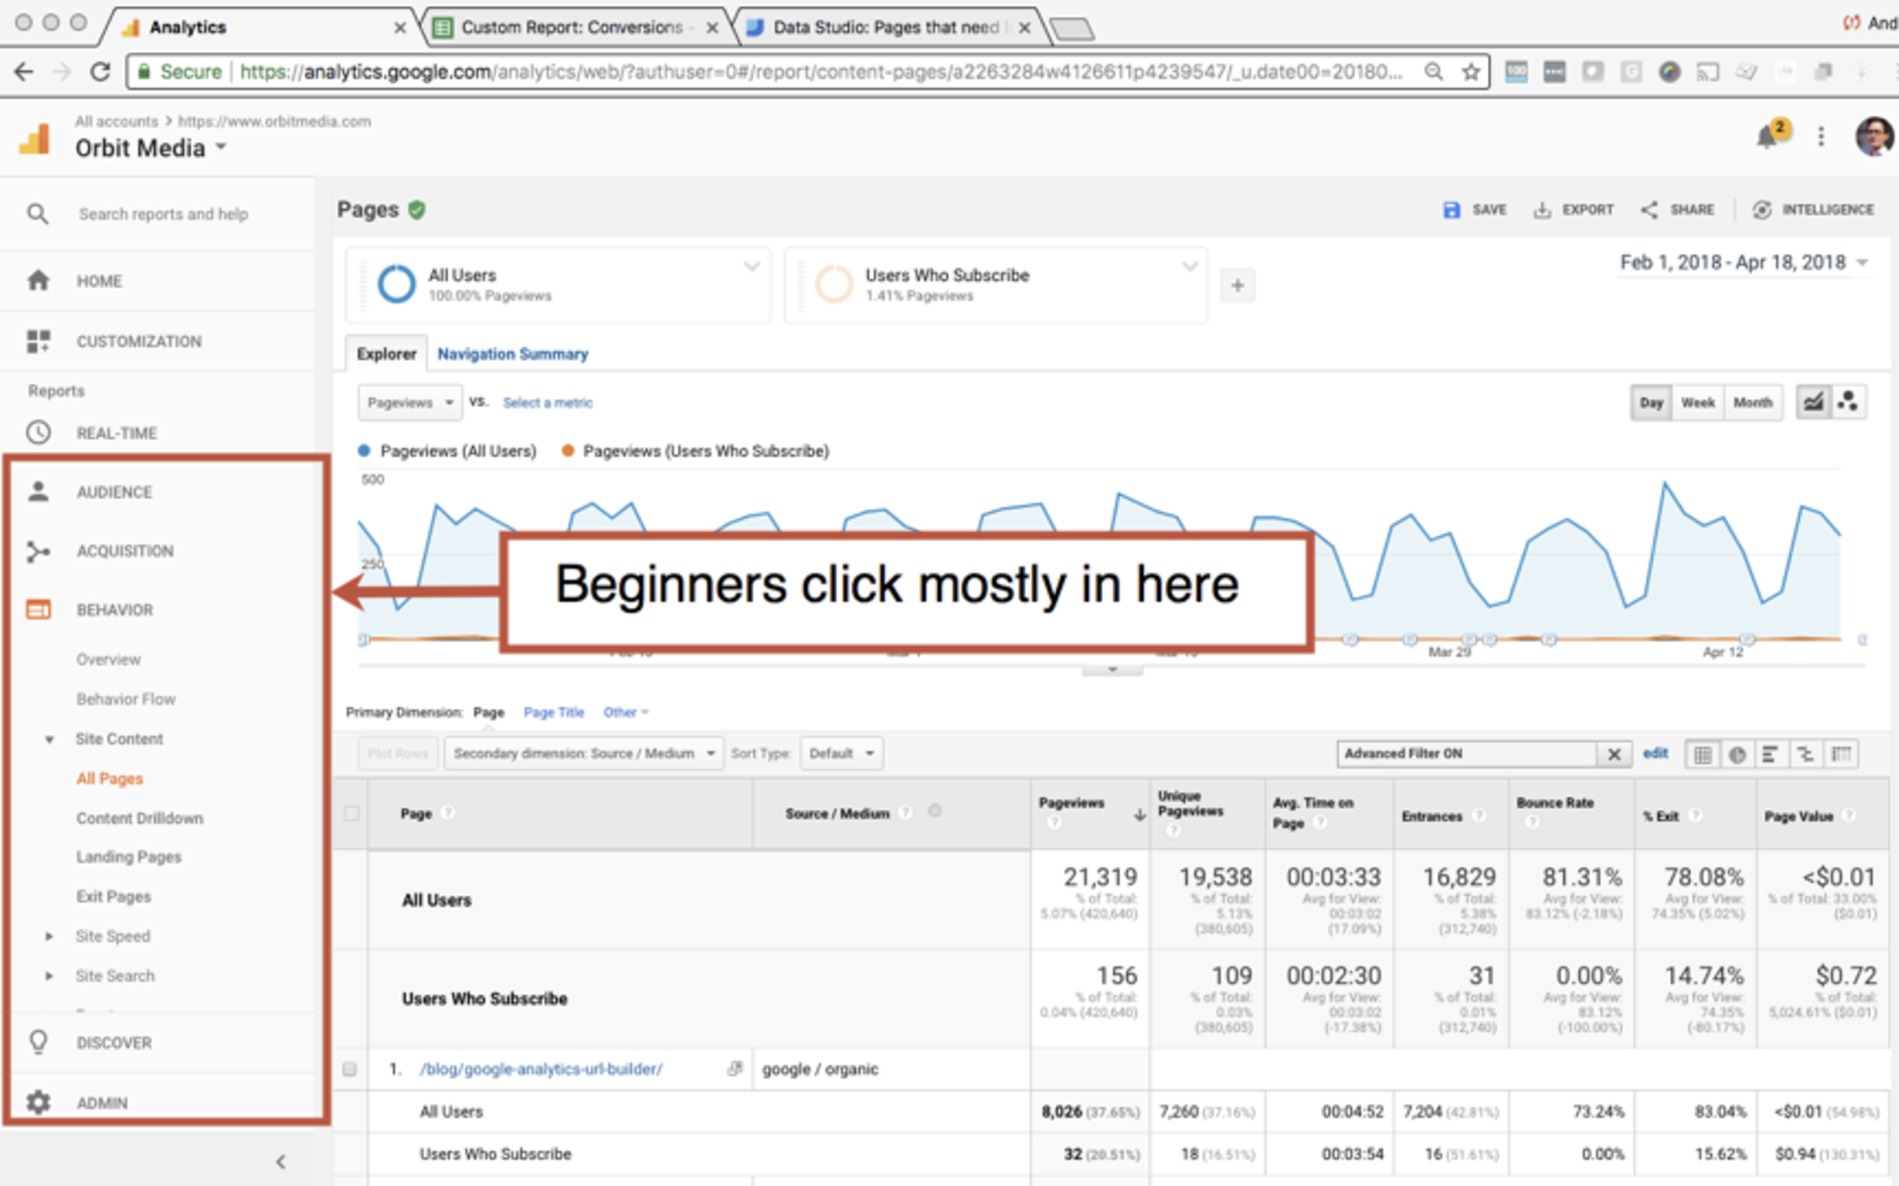This screenshot has height=1186, width=1899.
Task: Select the pivot table view icon
Action: coord(1841,754)
